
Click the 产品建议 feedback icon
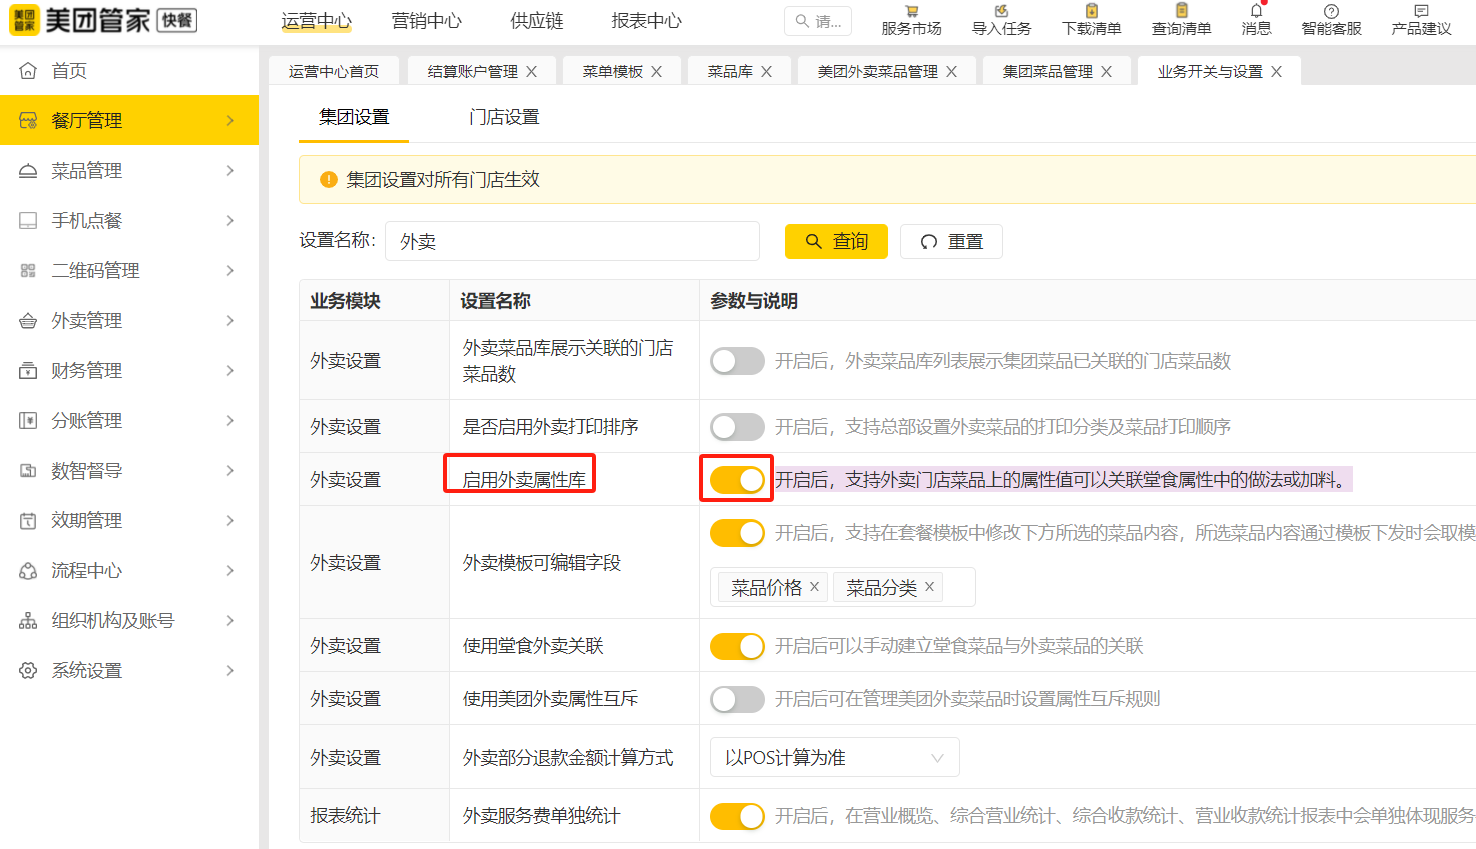(1421, 12)
